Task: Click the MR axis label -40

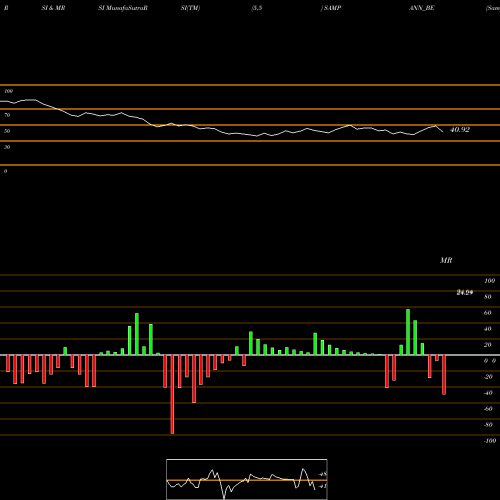Action: 488,393
